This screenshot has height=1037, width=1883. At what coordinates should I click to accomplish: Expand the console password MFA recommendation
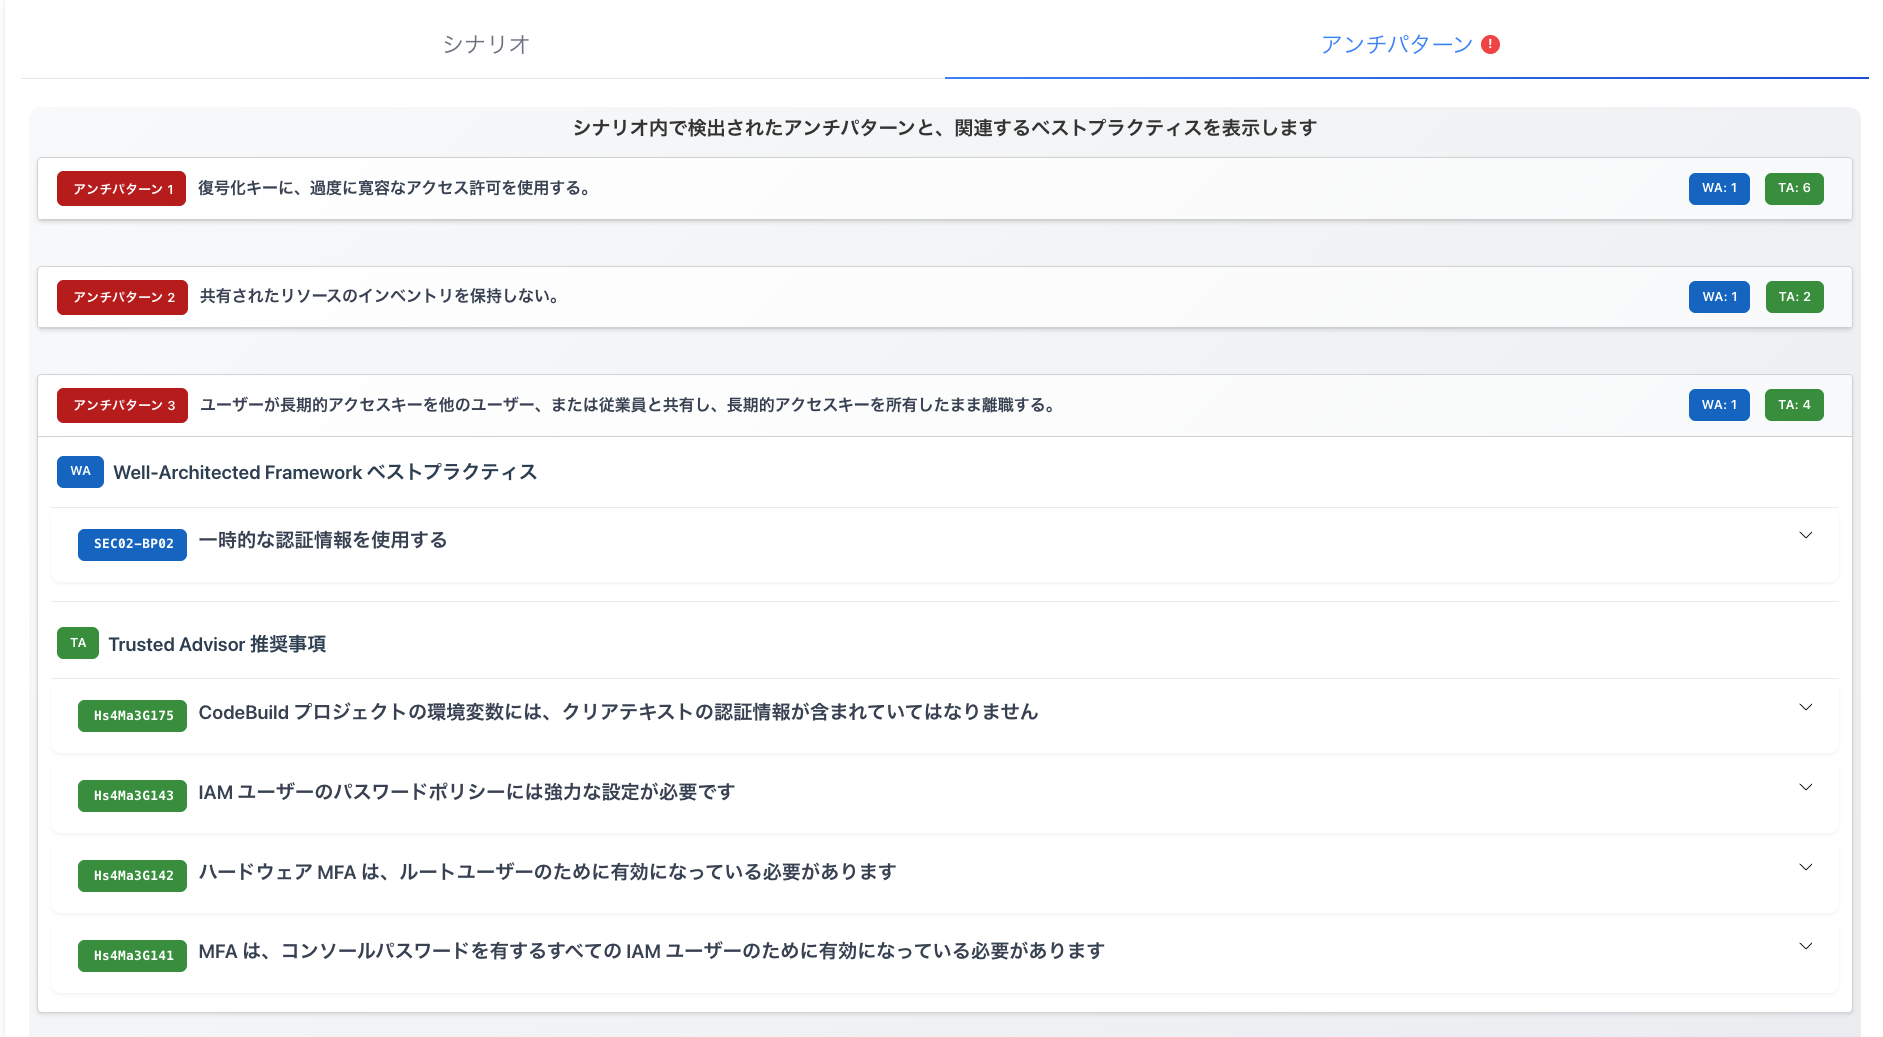click(x=1805, y=943)
